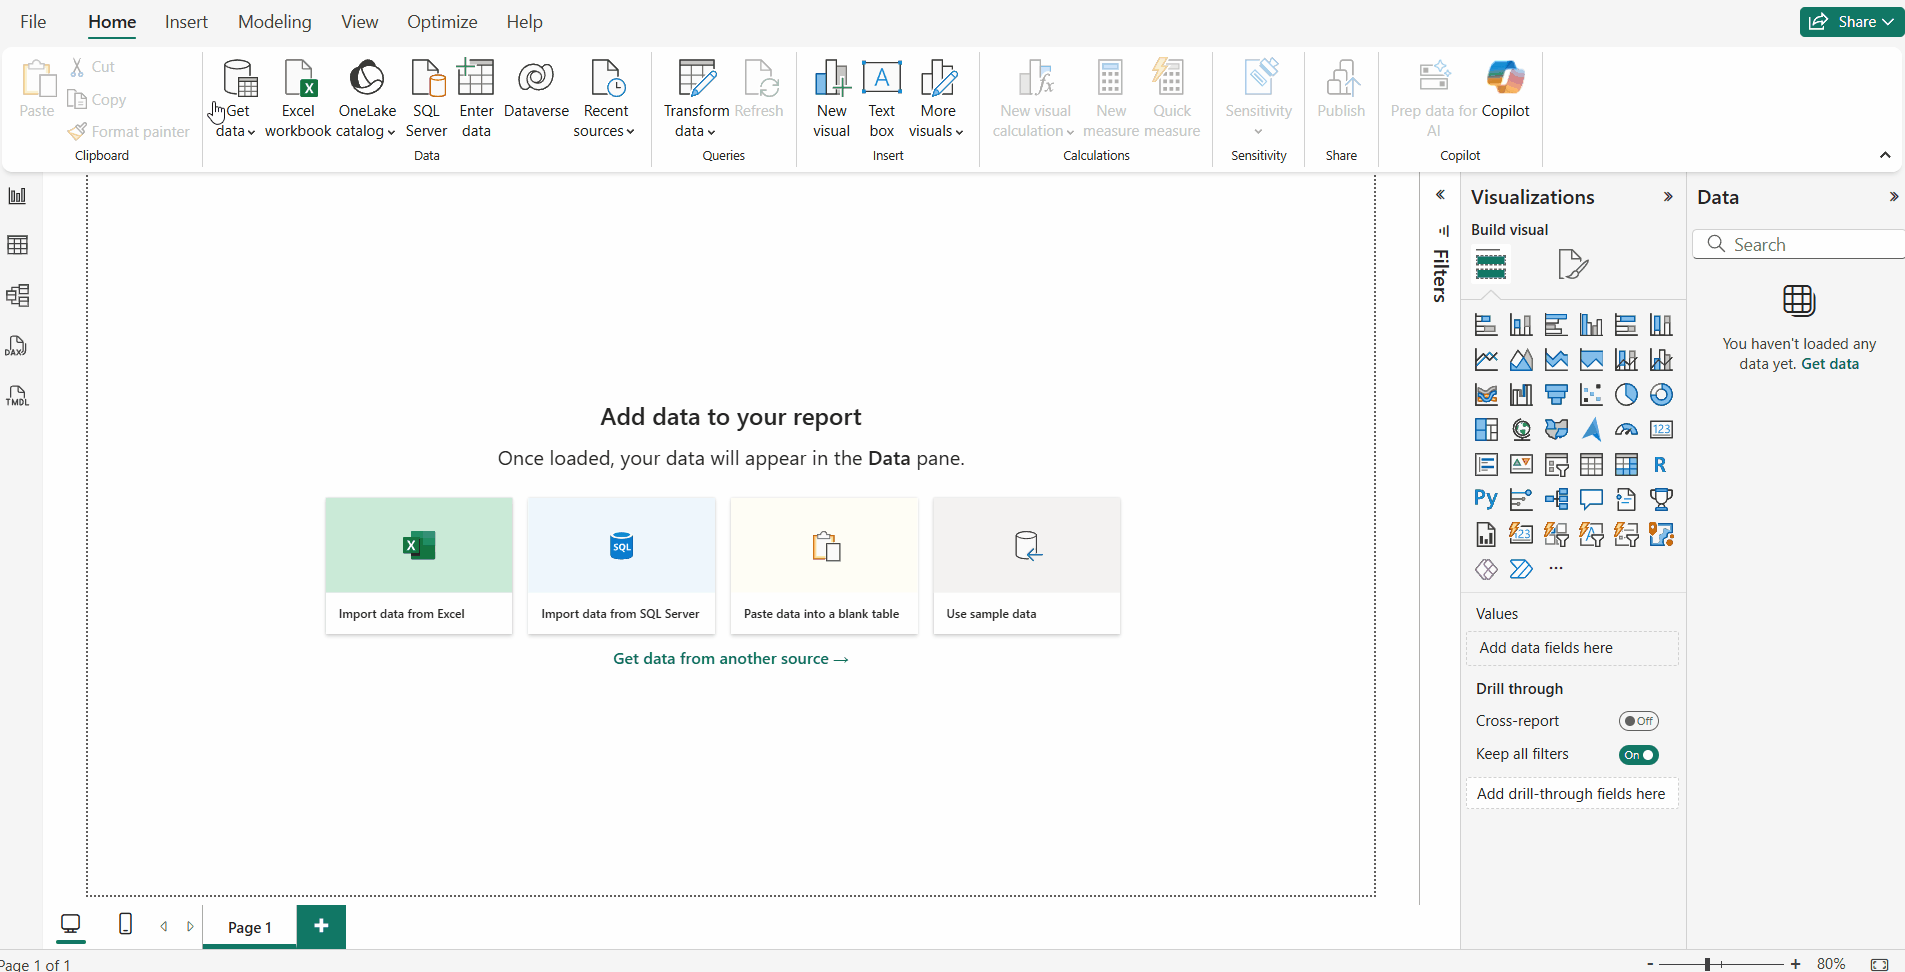Screen dimensions: 1905x972
Task: Choose Import data from Excel
Action: pos(418,565)
